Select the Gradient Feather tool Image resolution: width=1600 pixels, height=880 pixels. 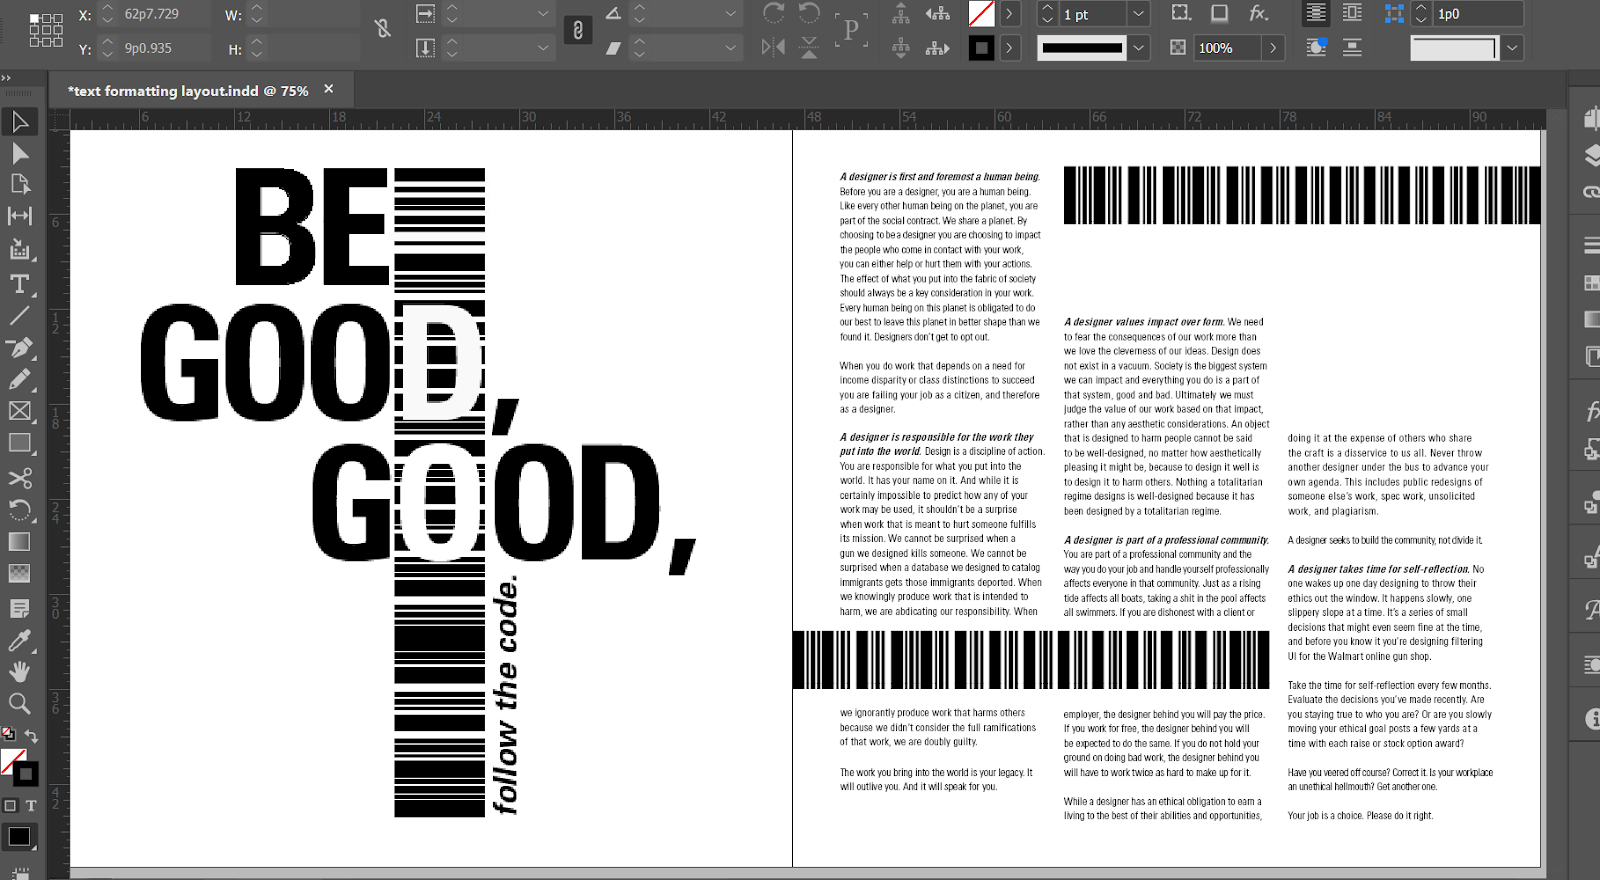pos(19,574)
